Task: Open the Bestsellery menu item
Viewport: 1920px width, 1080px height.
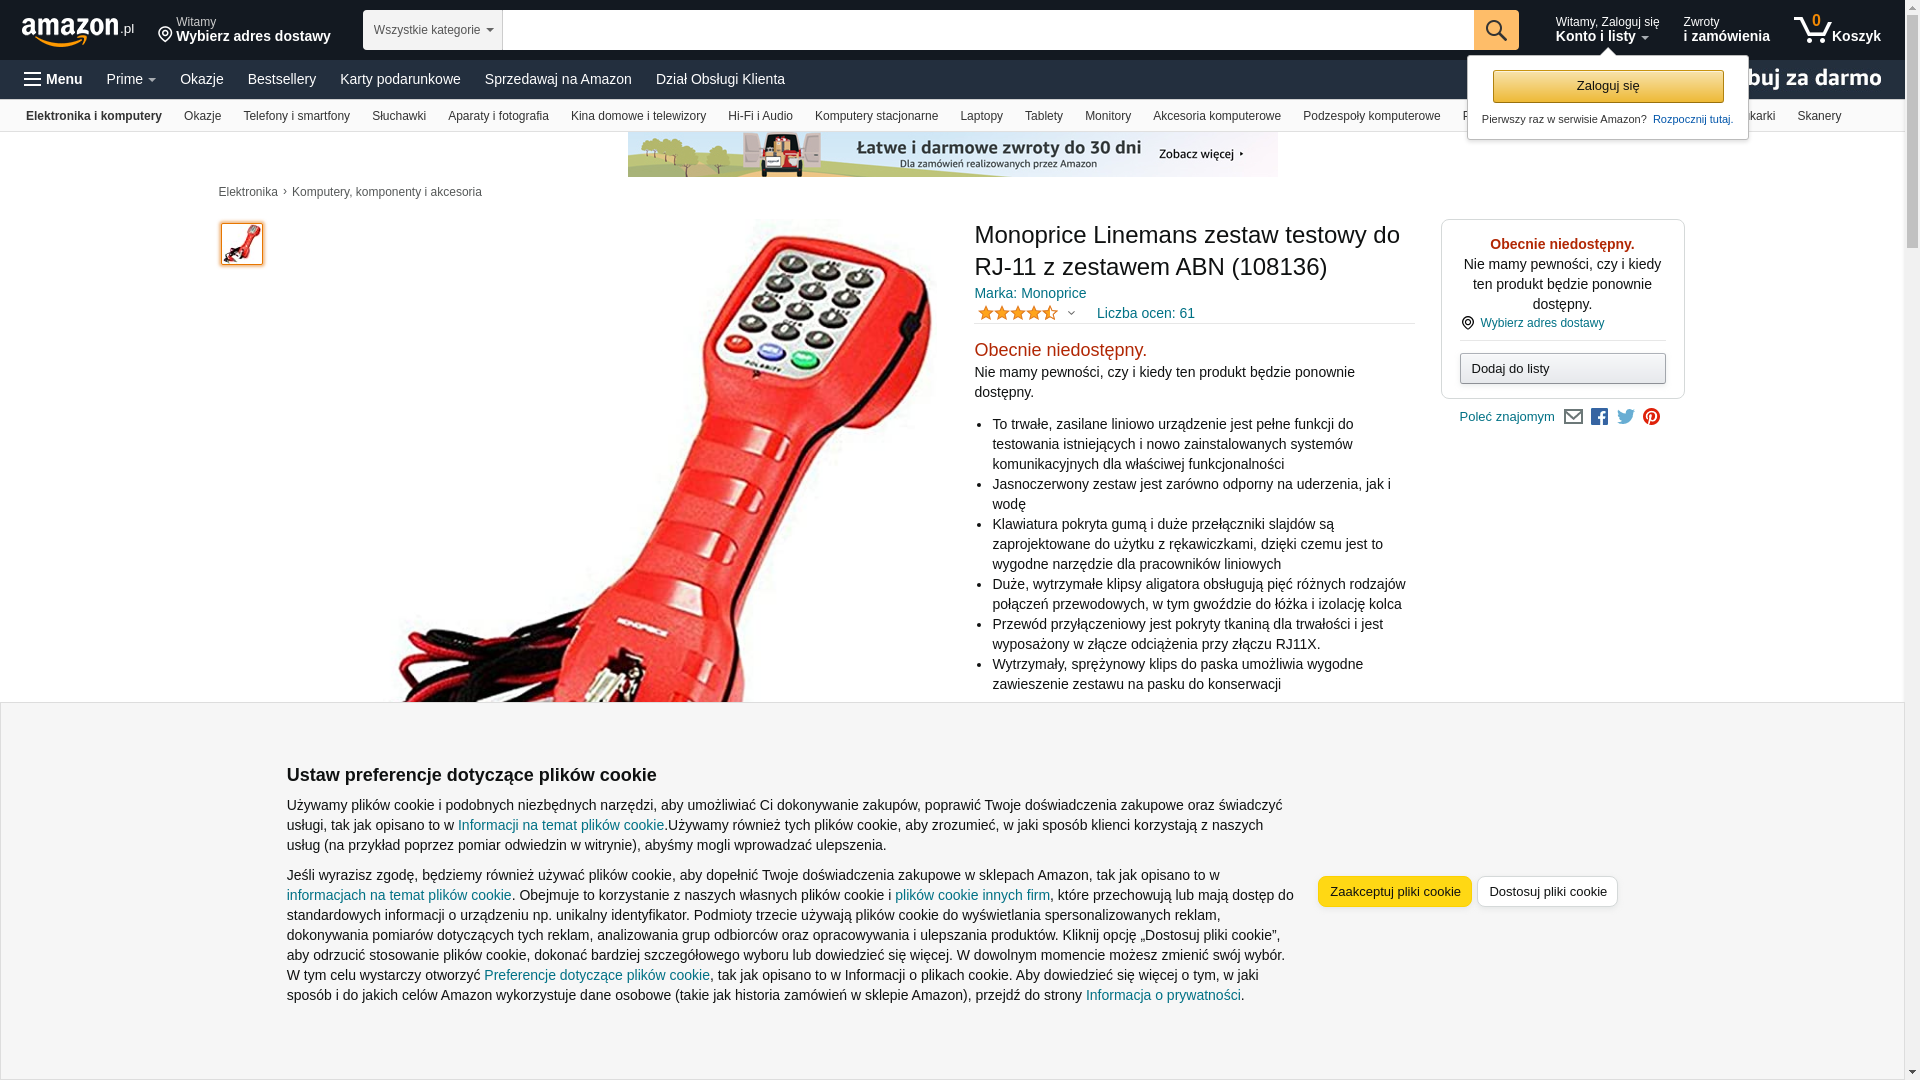Action: point(282,79)
